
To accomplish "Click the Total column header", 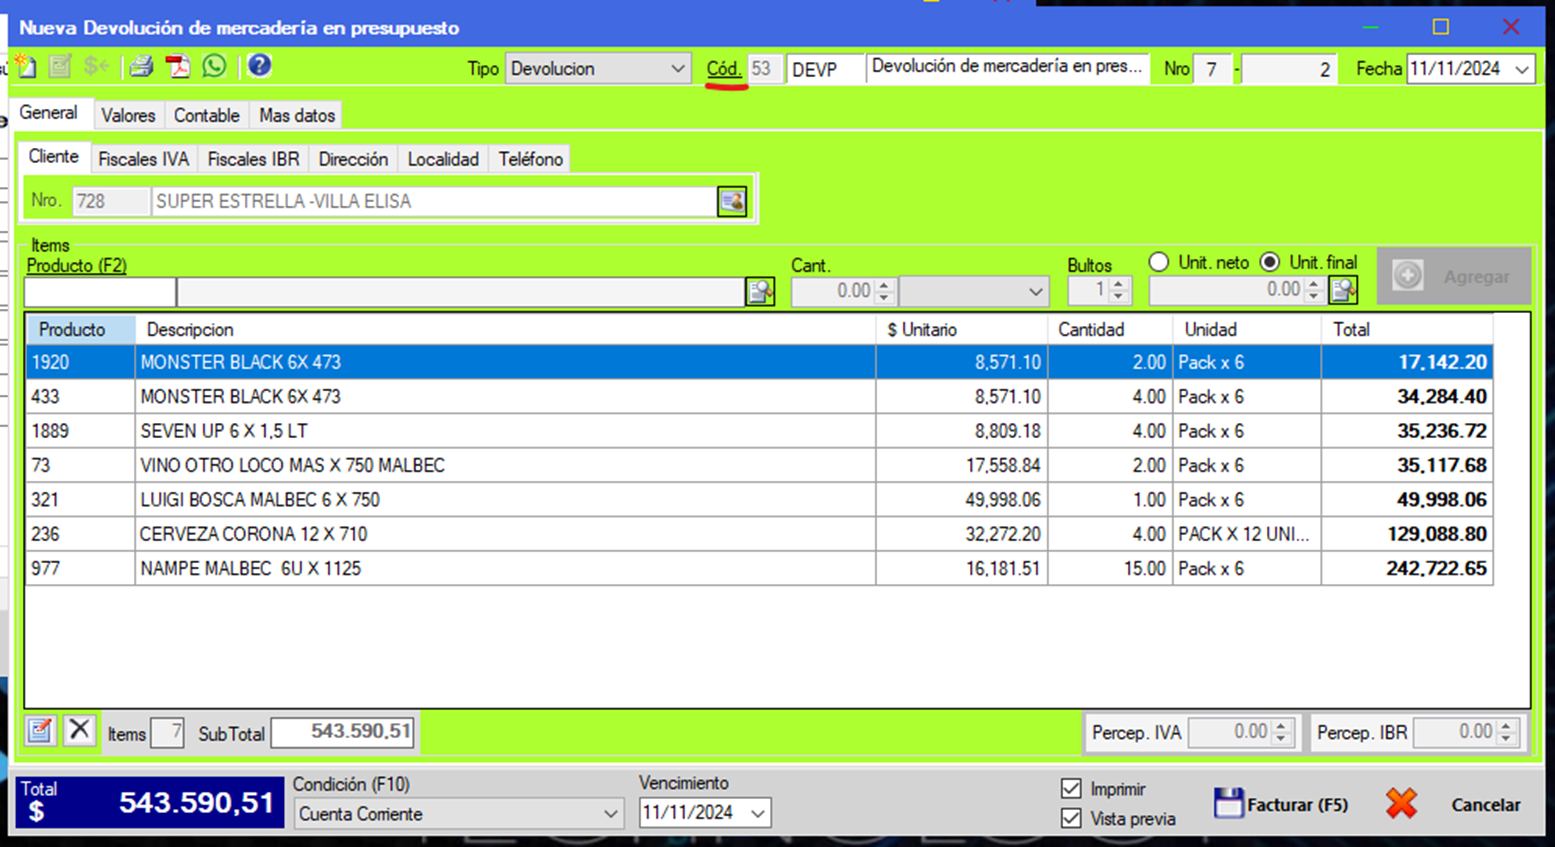I will point(1407,330).
